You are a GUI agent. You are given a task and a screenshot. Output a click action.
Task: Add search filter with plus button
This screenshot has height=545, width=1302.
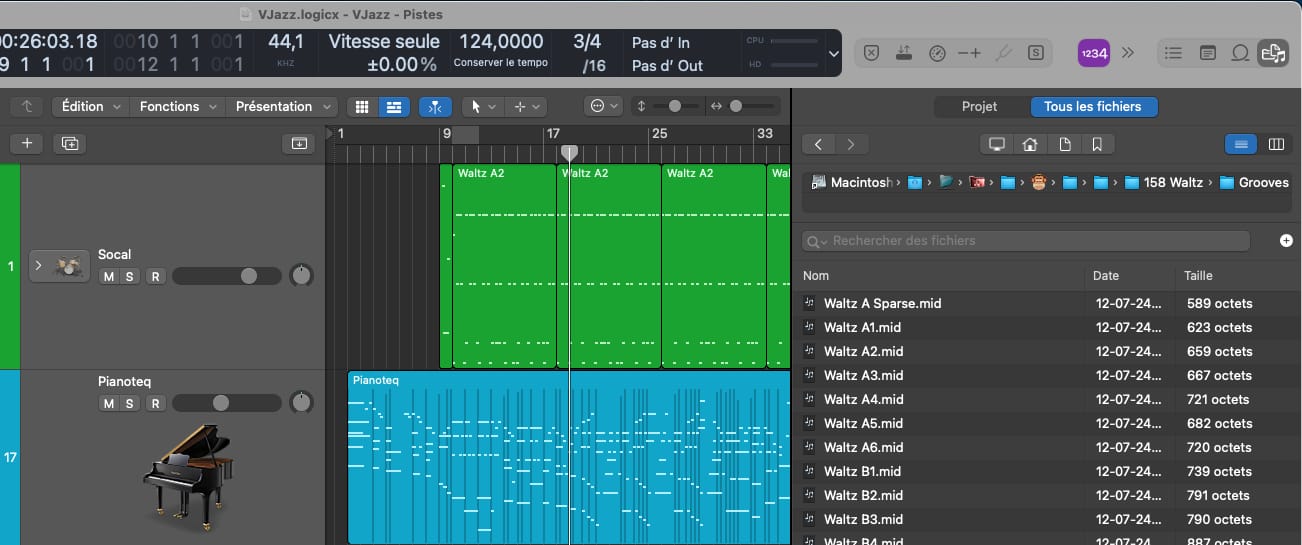tap(1286, 241)
